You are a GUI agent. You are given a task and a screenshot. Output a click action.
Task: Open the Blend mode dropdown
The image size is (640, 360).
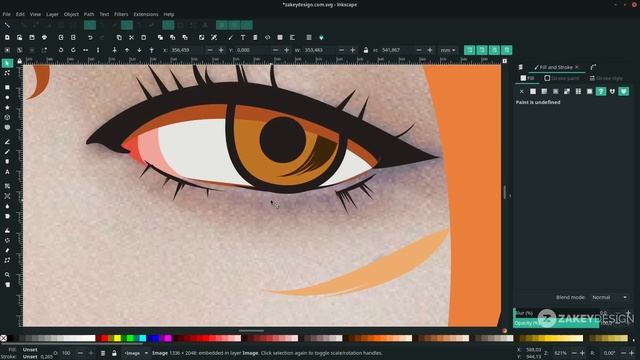tap(609, 298)
